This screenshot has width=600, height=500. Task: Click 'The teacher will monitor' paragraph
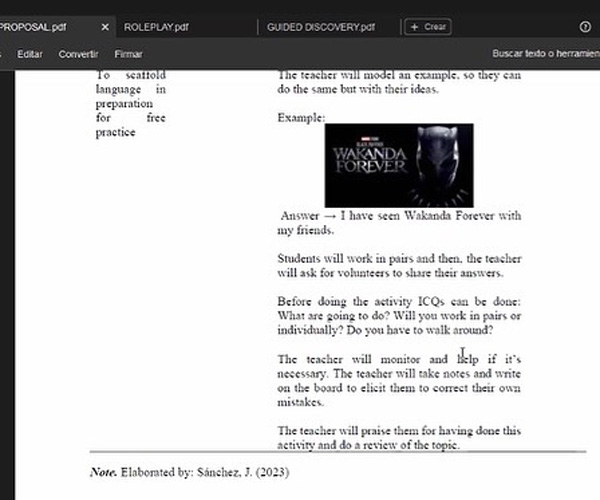[x=399, y=381]
